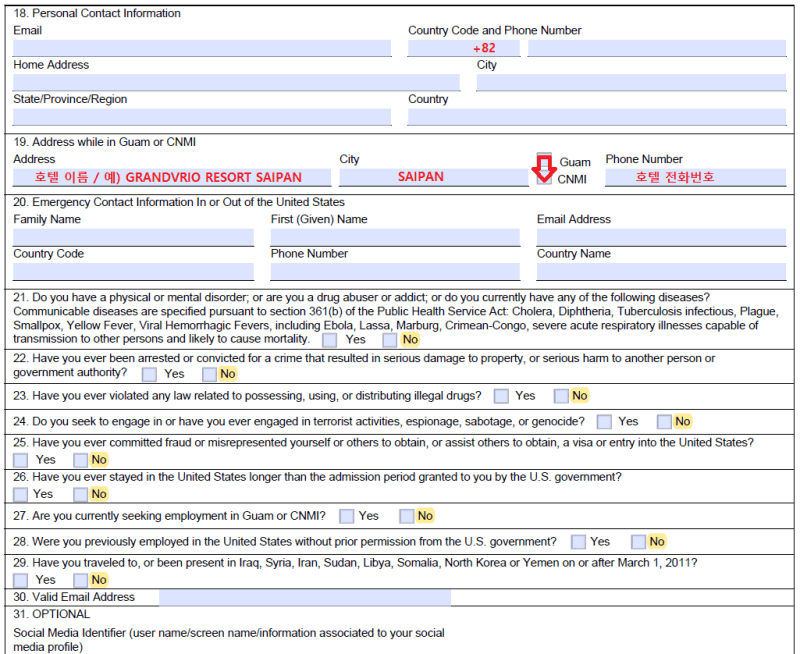Click the 'CNMI' label in section 19
The height and width of the screenshot is (654, 800).
(x=572, y=180)
